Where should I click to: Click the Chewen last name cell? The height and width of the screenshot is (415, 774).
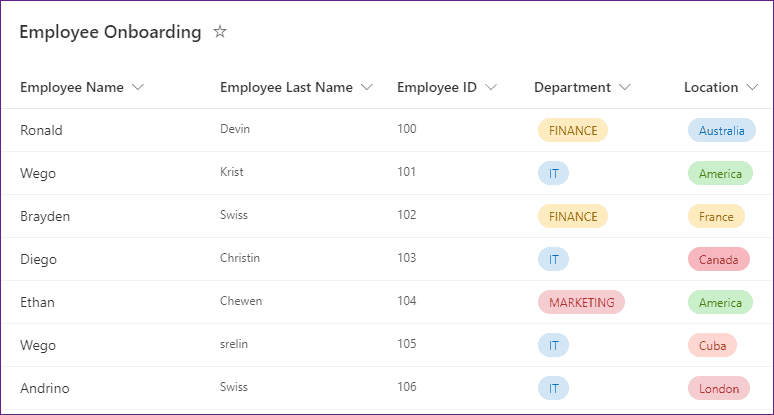[240, 301]
